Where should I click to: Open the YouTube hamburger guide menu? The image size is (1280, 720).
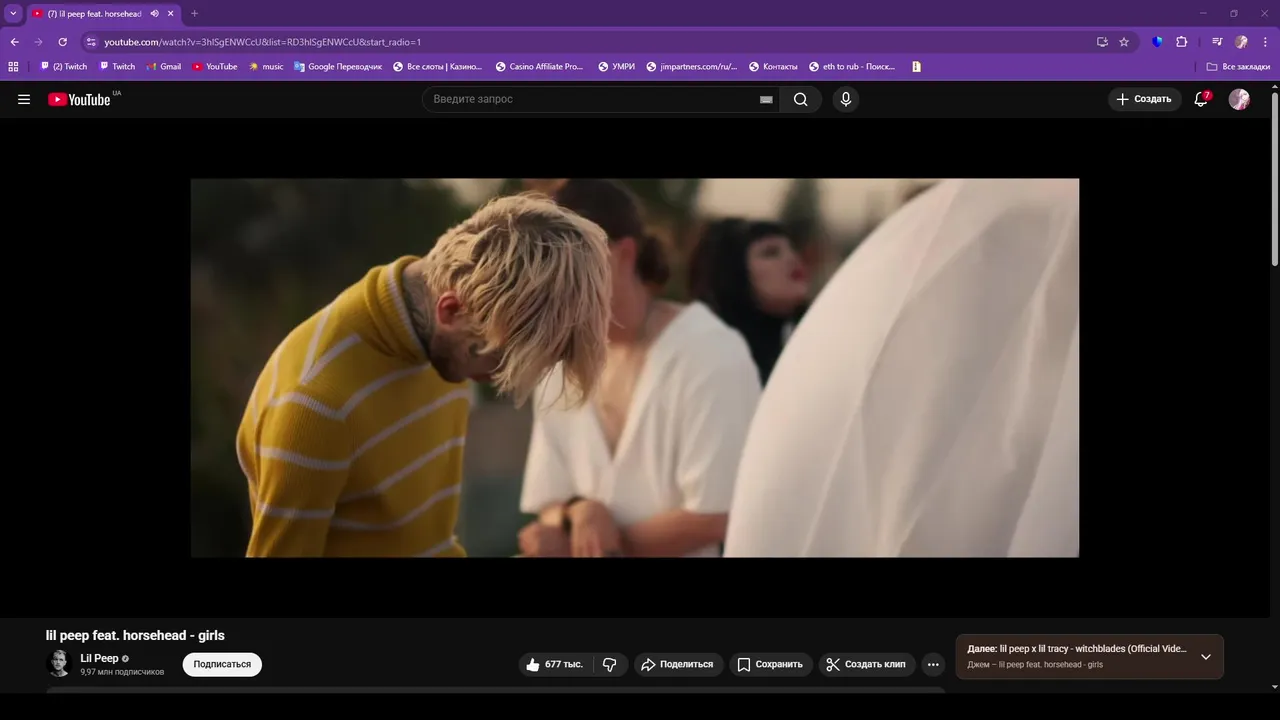pos(24,99)
